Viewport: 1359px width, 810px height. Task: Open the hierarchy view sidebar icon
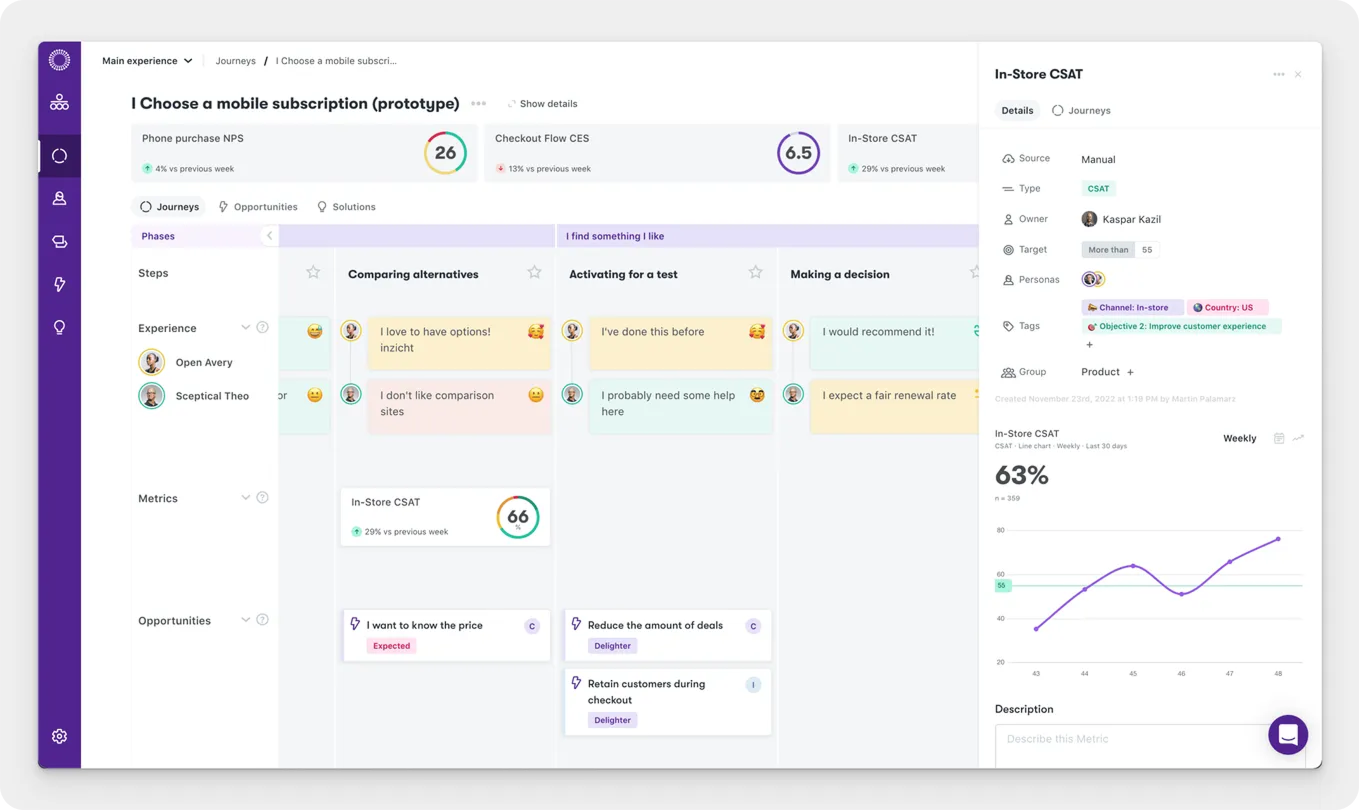click(59, 102)
